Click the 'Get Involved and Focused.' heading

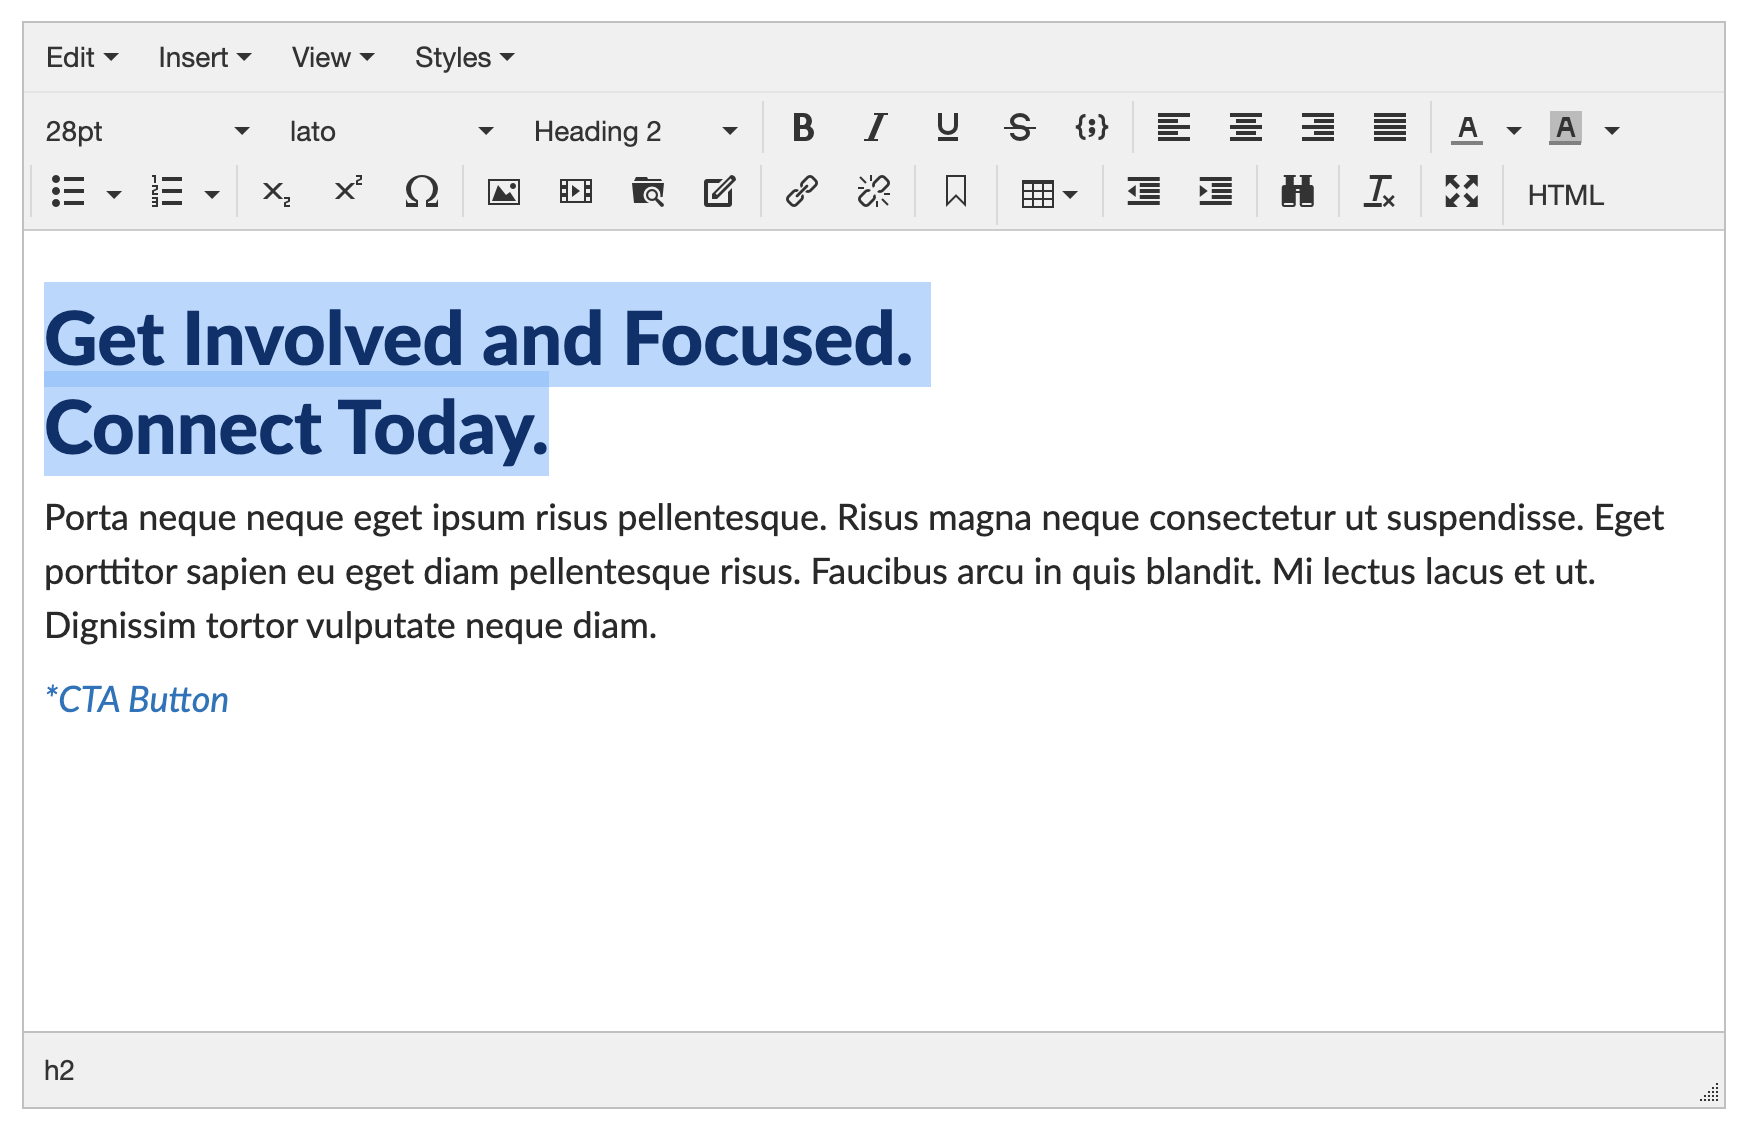tap(479, 339)
